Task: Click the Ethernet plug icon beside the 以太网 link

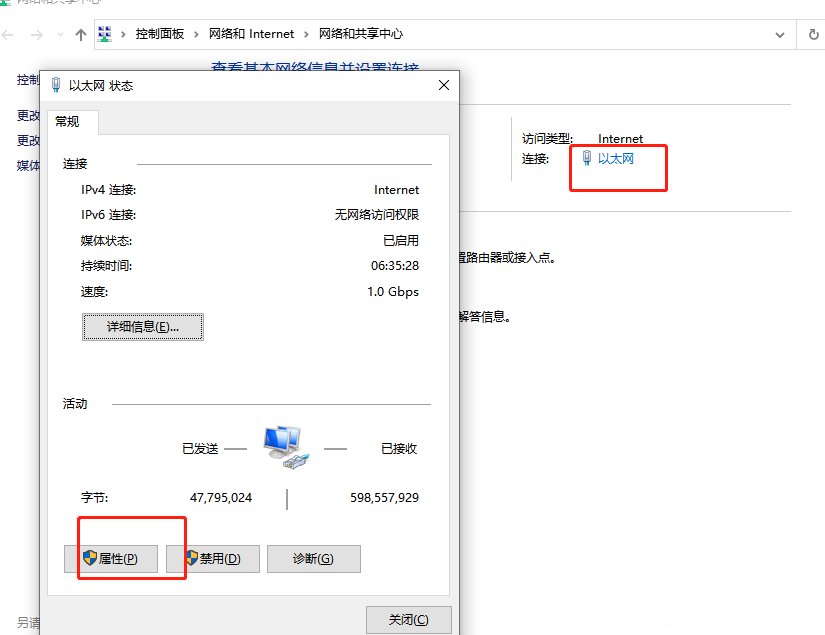Action: click(x=587, y=158)
